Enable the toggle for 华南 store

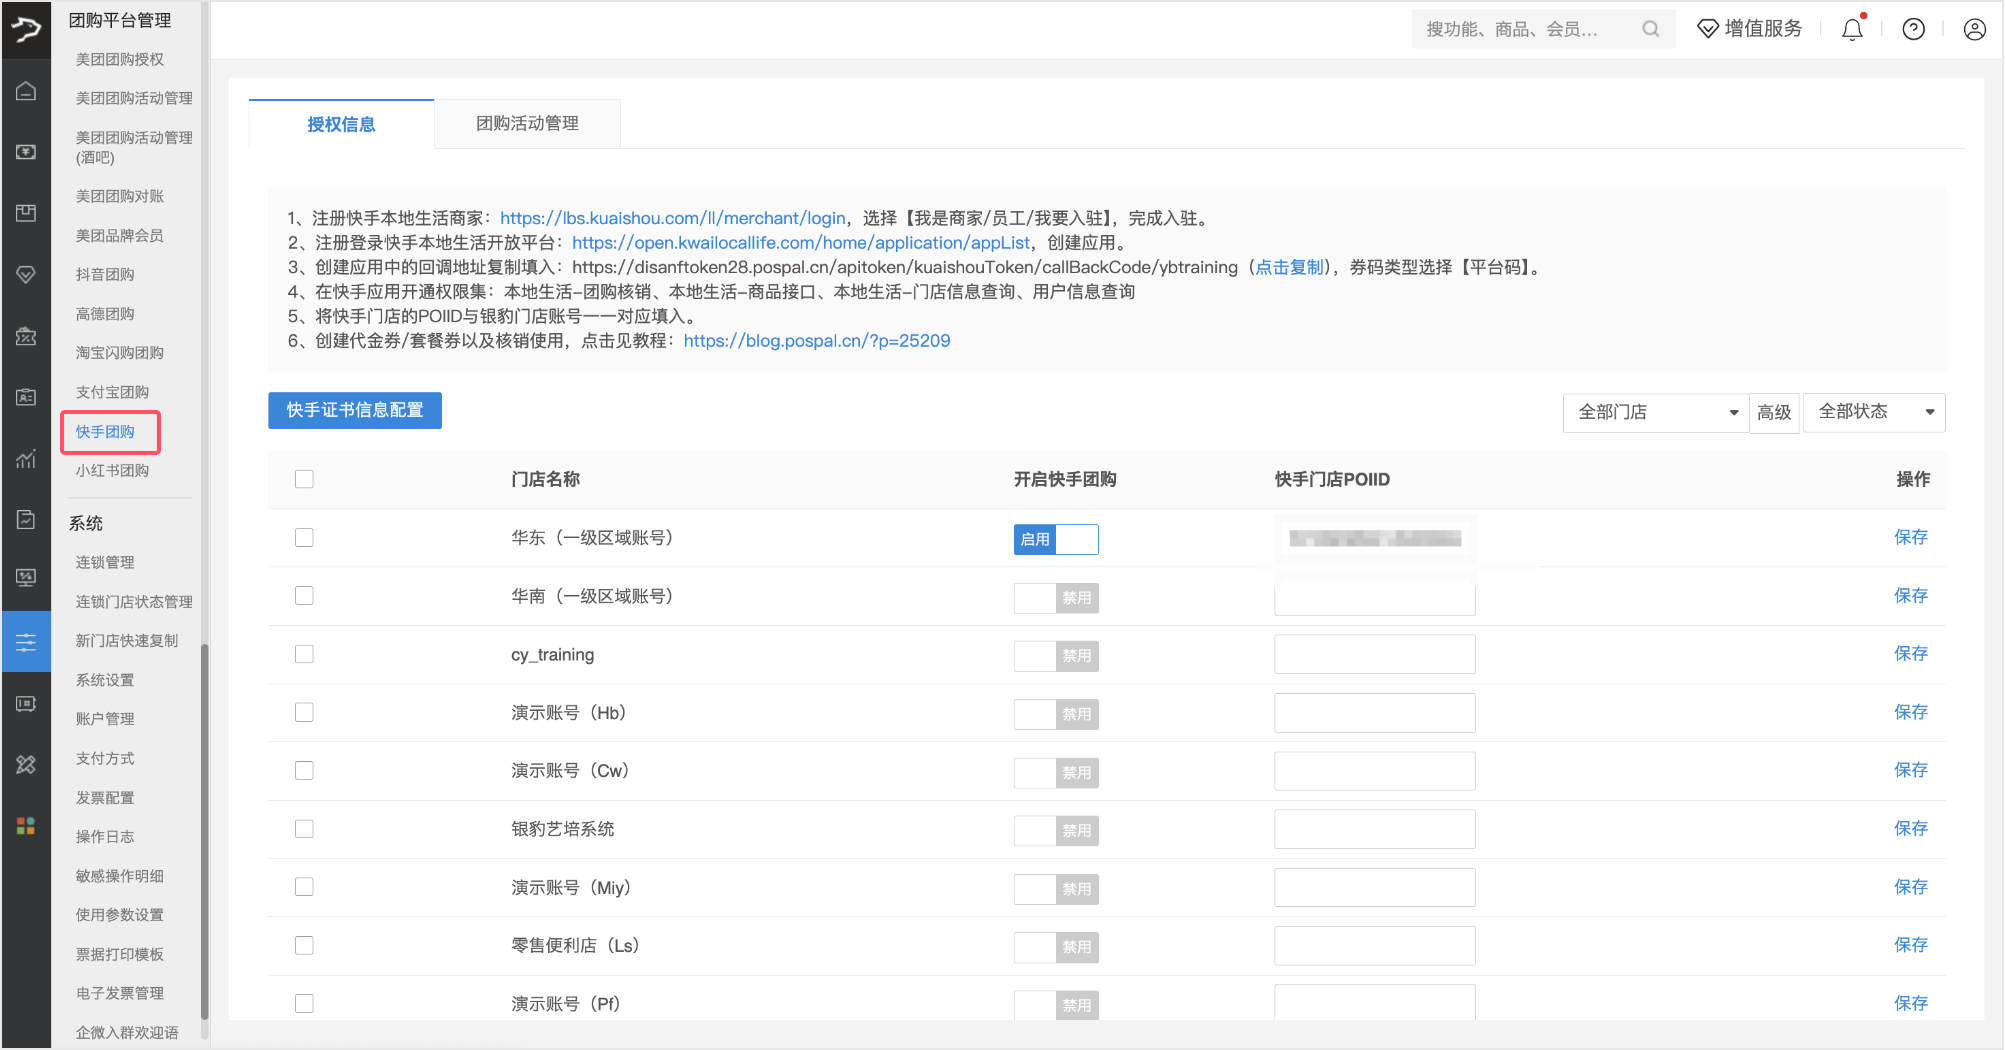[x=1055, y=598]
